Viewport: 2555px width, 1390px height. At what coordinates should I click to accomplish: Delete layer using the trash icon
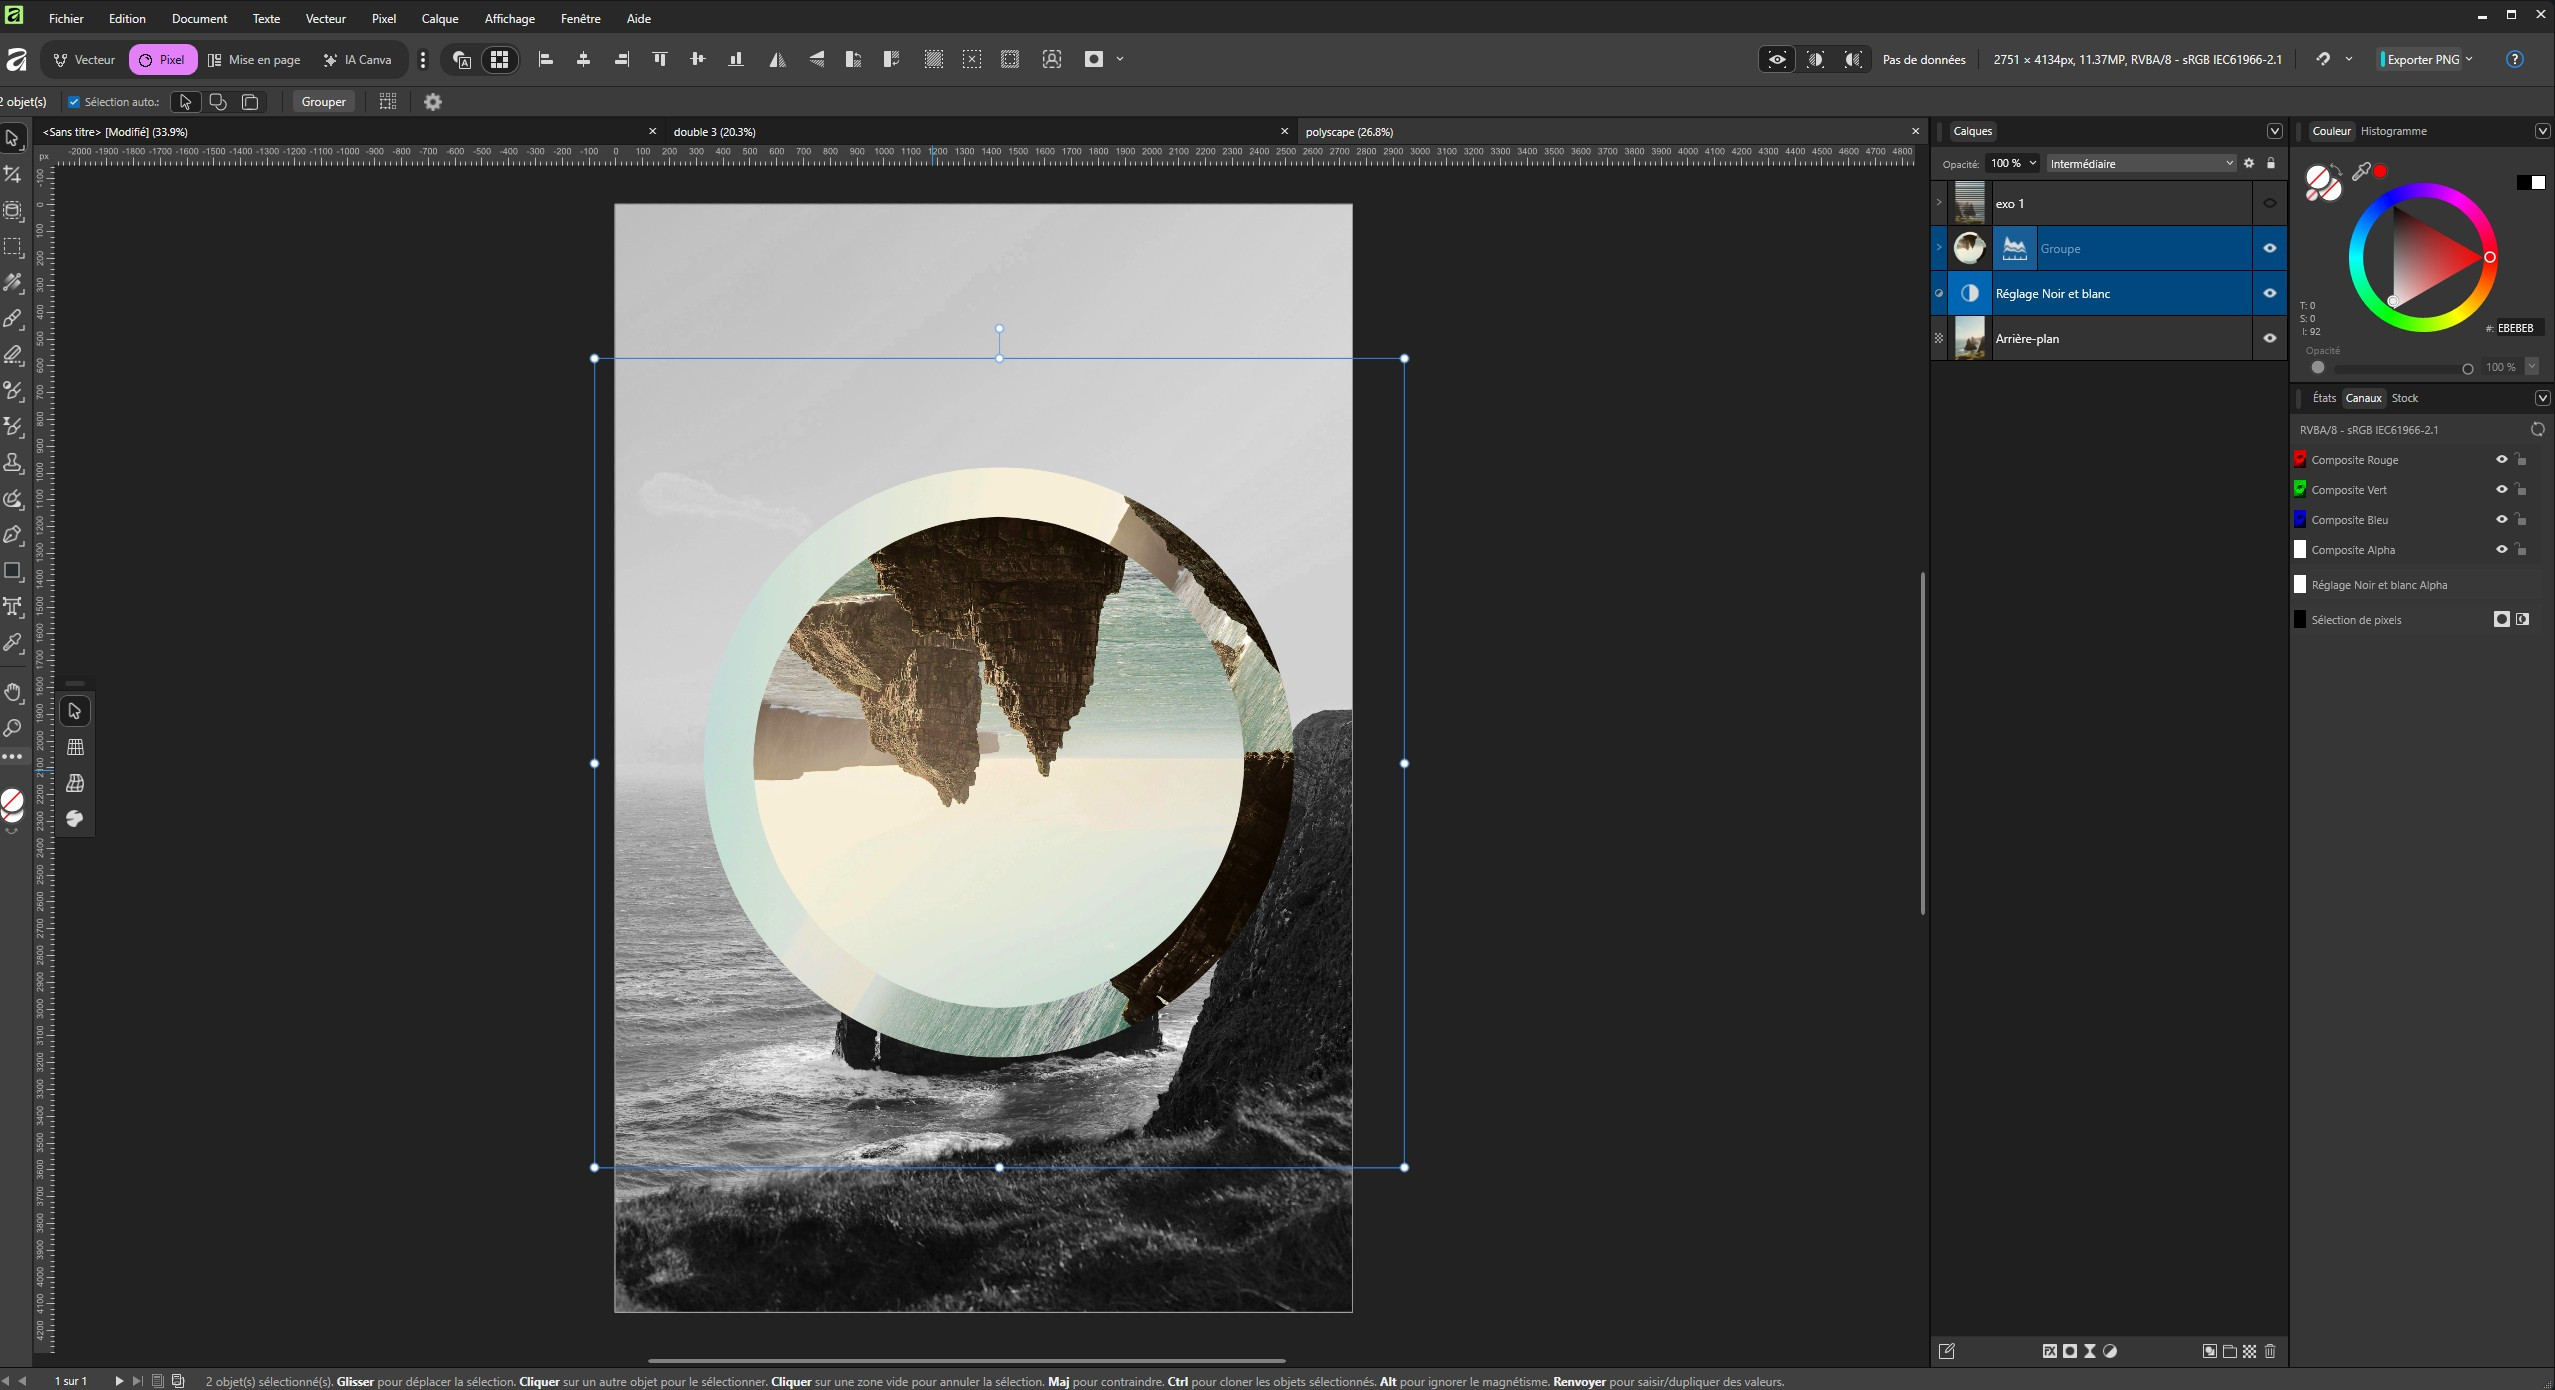click(x=2270, y=1351)
